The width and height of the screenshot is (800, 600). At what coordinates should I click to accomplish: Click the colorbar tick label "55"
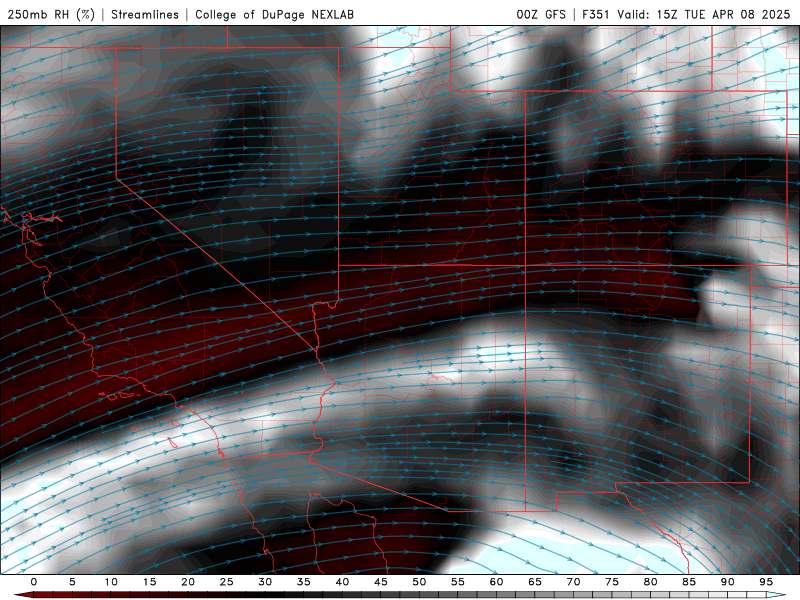pyautogui.click(x=458, y=582)
